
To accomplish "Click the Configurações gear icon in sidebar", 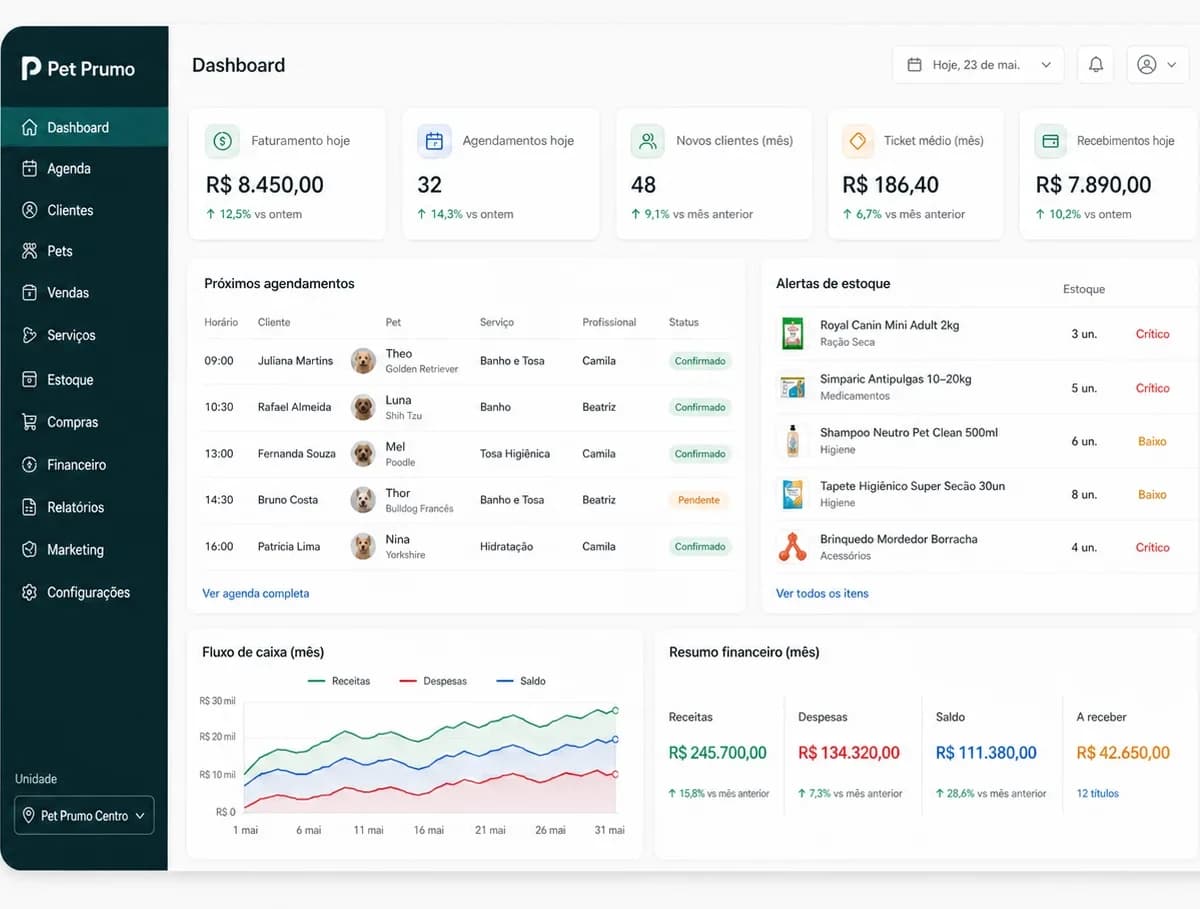I will [30, 592].
